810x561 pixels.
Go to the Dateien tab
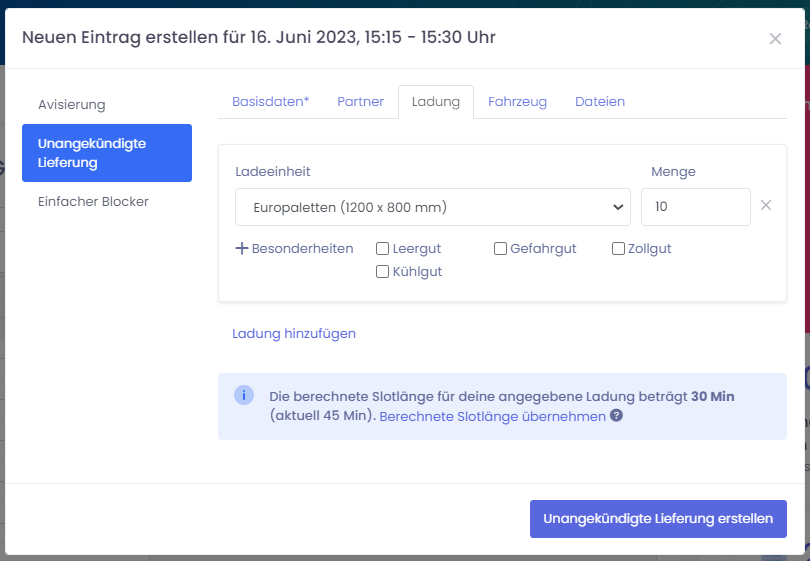[600, 102]
